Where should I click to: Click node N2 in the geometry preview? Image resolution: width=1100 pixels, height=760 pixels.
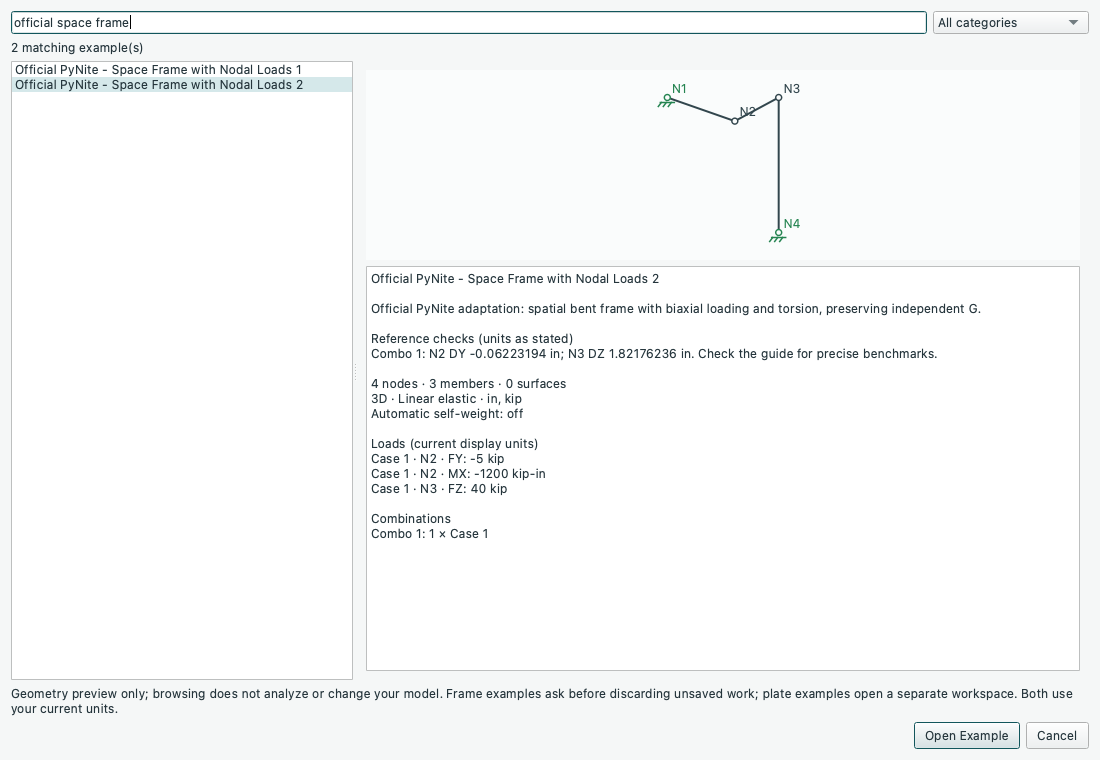[x=735, y=121]
